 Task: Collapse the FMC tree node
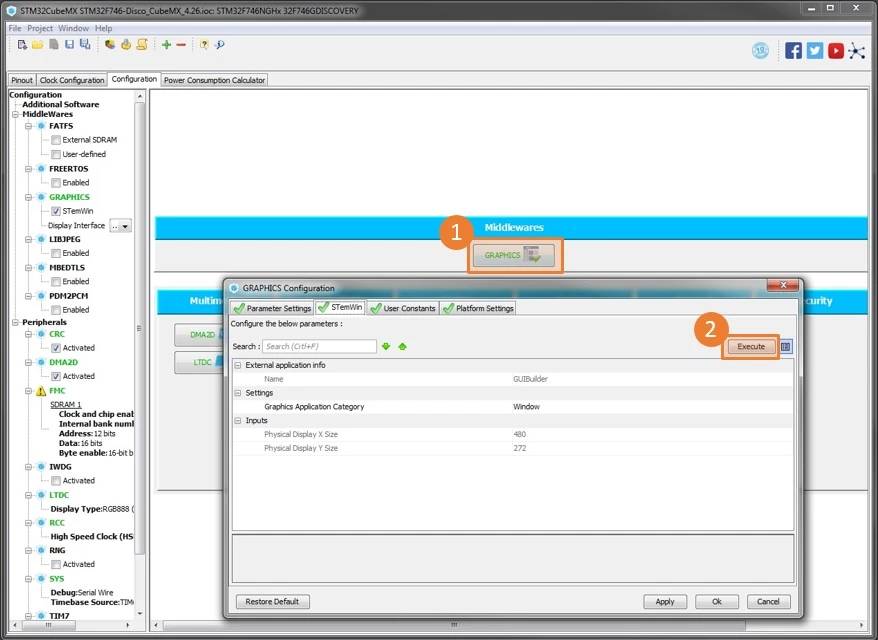[28, 391]
